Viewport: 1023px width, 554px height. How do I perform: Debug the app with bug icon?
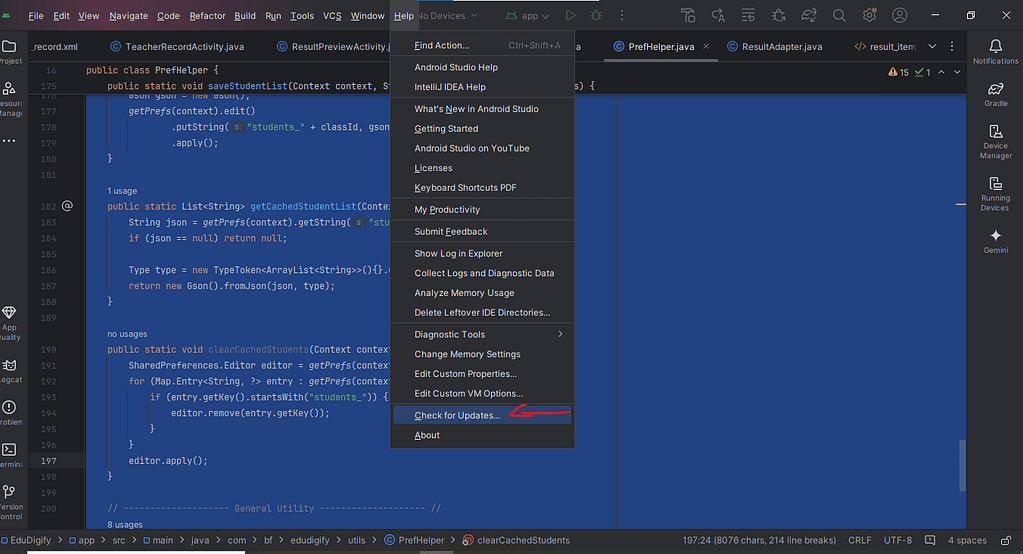point(596,15)
